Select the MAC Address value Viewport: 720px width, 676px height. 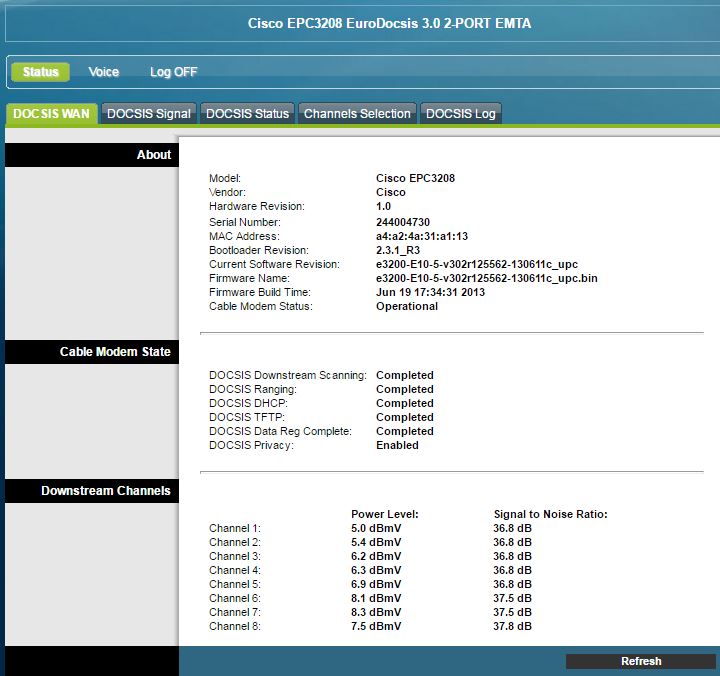421,236
